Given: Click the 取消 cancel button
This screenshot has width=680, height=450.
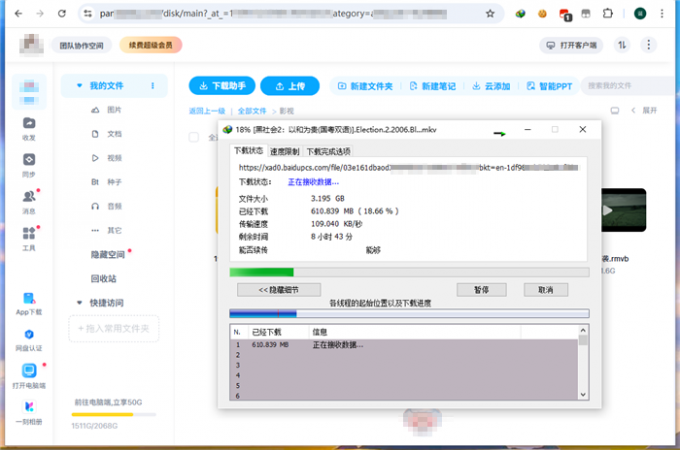Looking at the screenshot, I should (546, 290).
